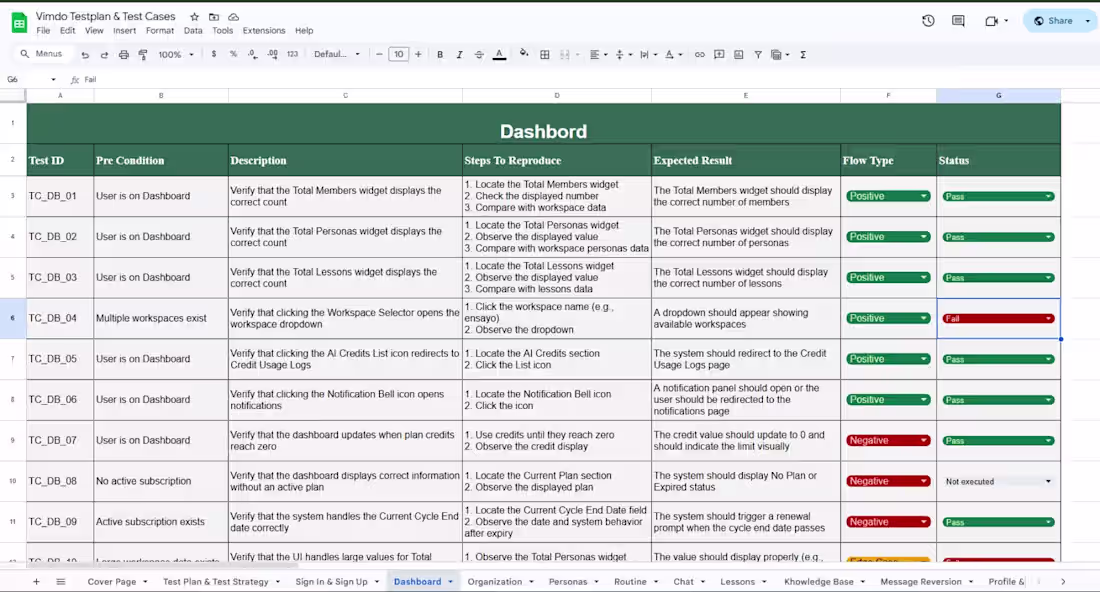
Task: Check the cloud save status icon
Action: point(234,17)
